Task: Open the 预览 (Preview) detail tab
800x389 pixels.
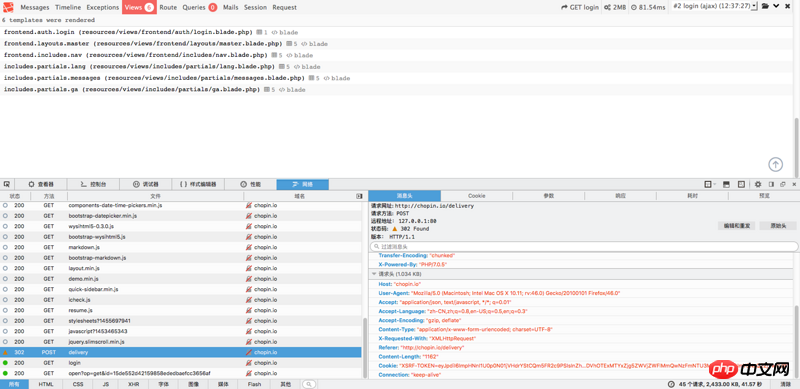Action: (x=764, y=196)
